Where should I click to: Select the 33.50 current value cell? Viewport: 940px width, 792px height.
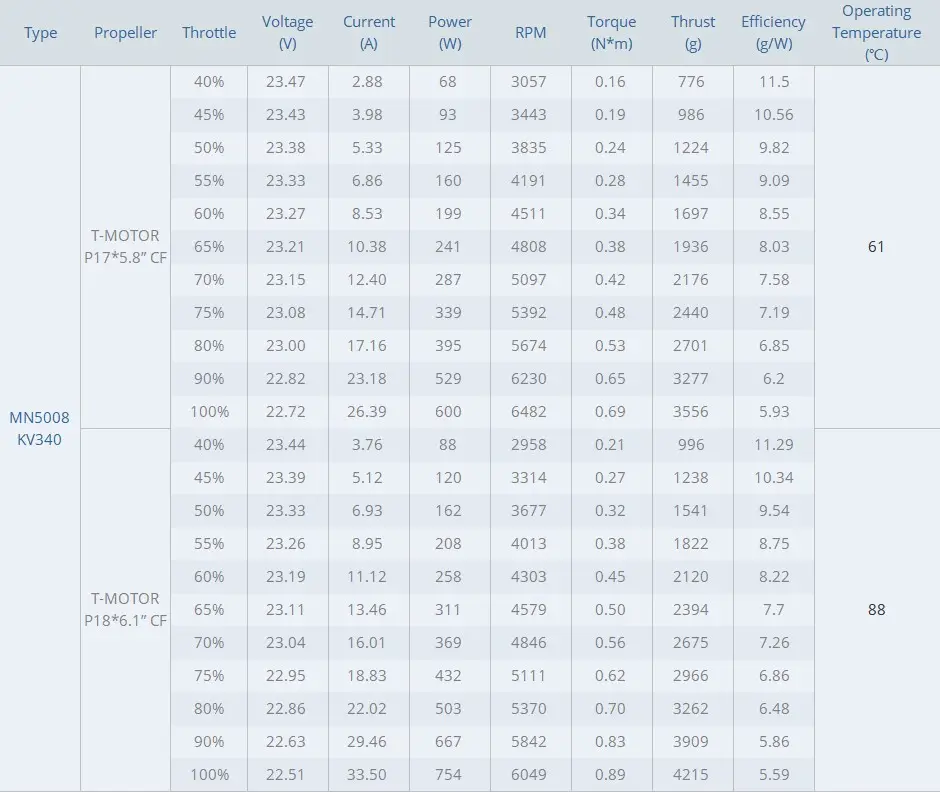point(368,774)
